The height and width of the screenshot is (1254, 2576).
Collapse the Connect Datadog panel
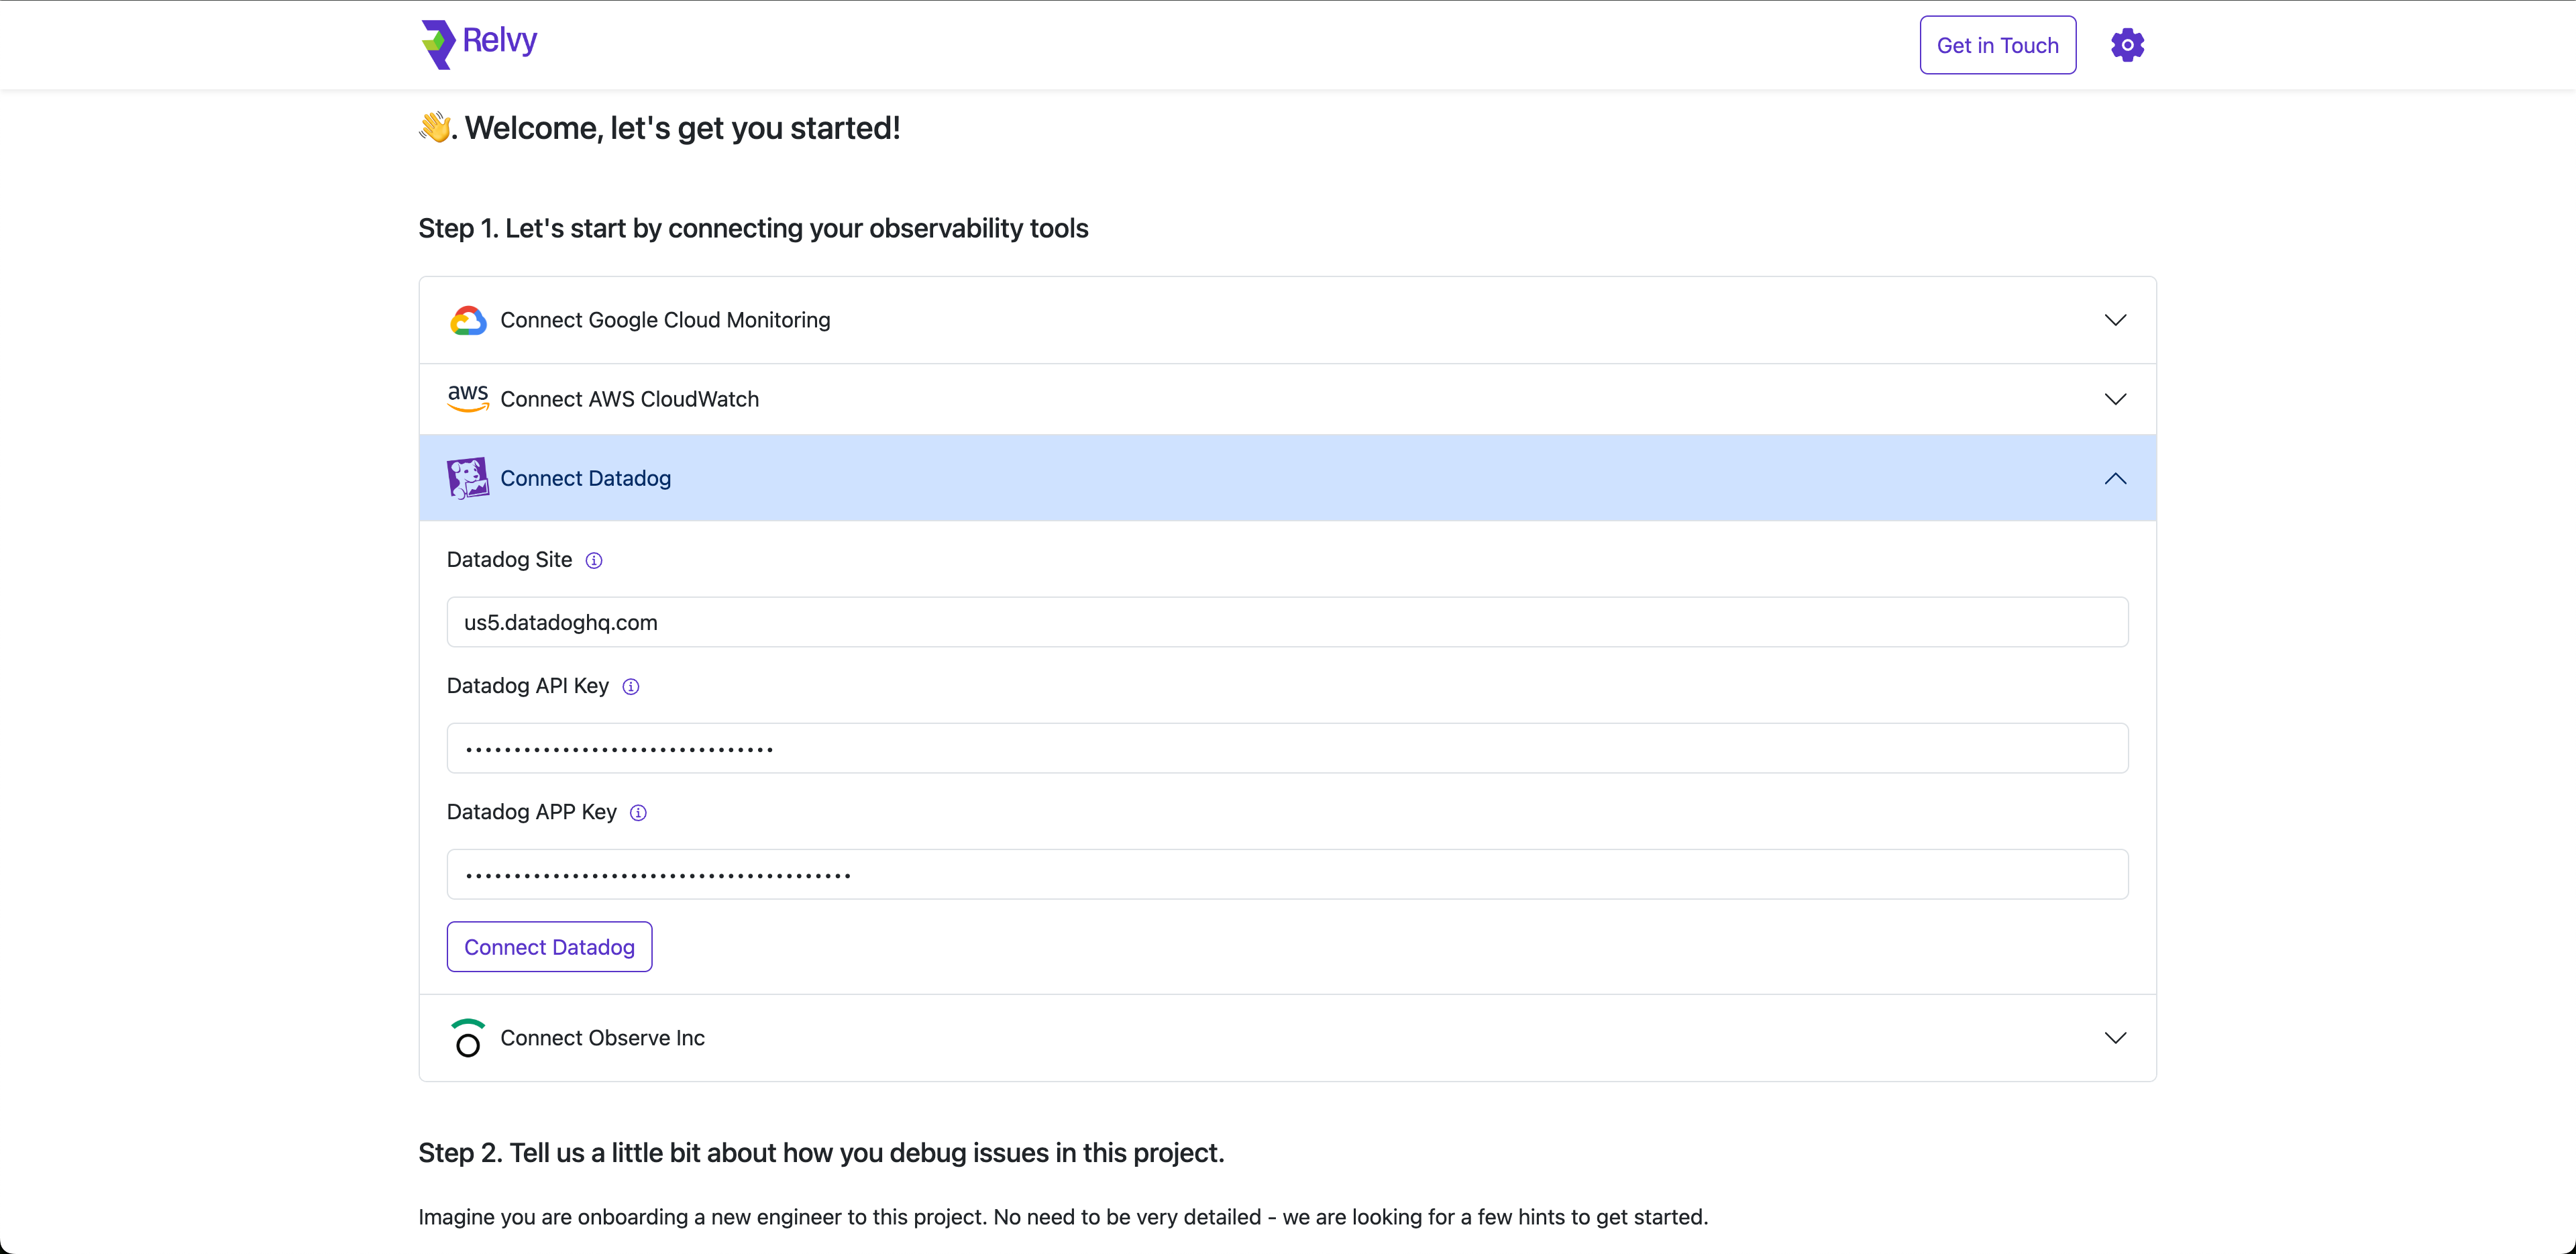[2116, 478]
